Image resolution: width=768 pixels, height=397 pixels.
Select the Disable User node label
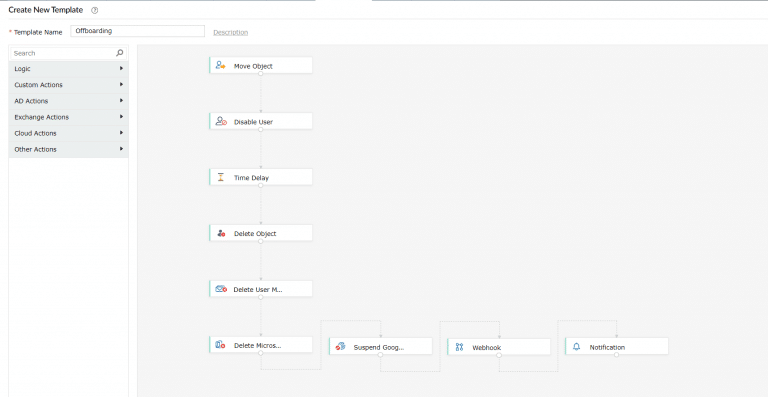tap(253, 122)
